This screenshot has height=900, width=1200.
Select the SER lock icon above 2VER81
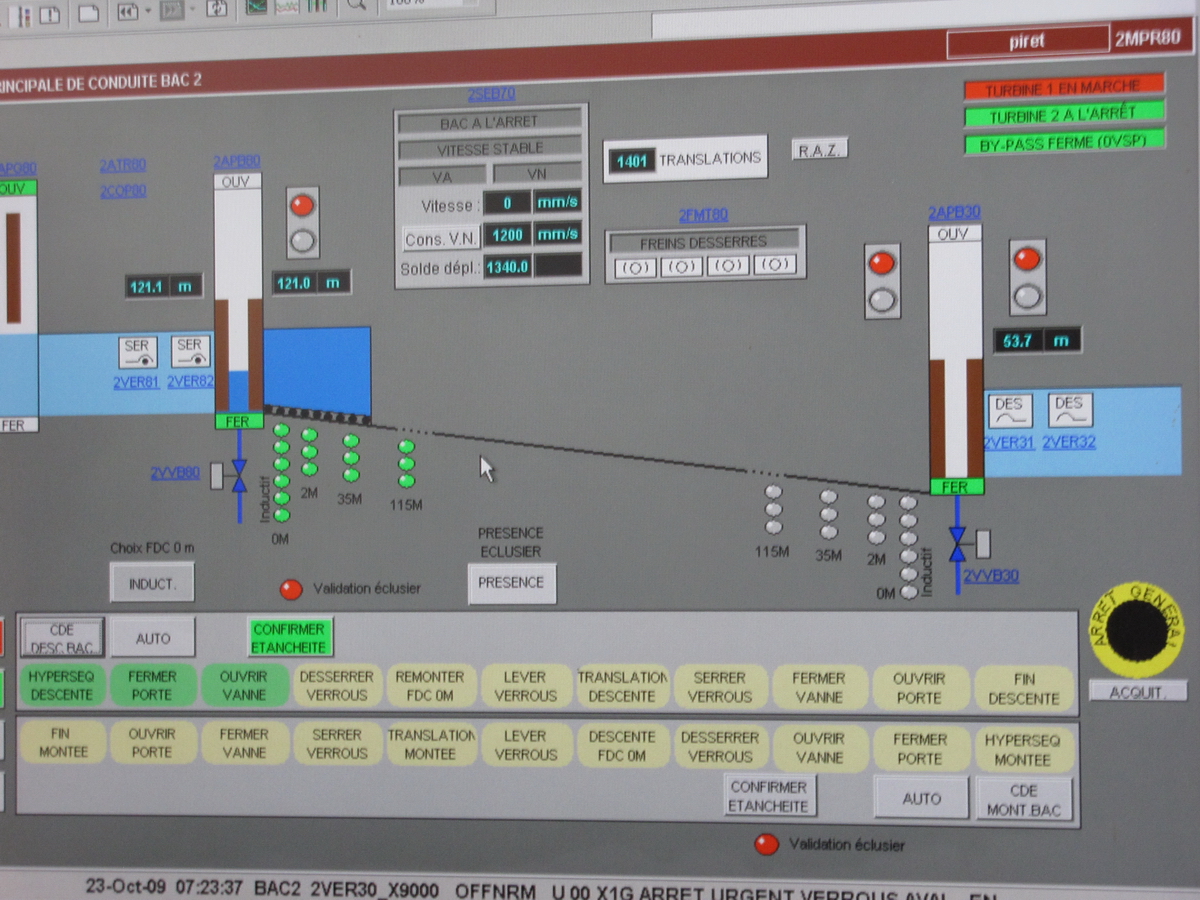pos(138,352)
